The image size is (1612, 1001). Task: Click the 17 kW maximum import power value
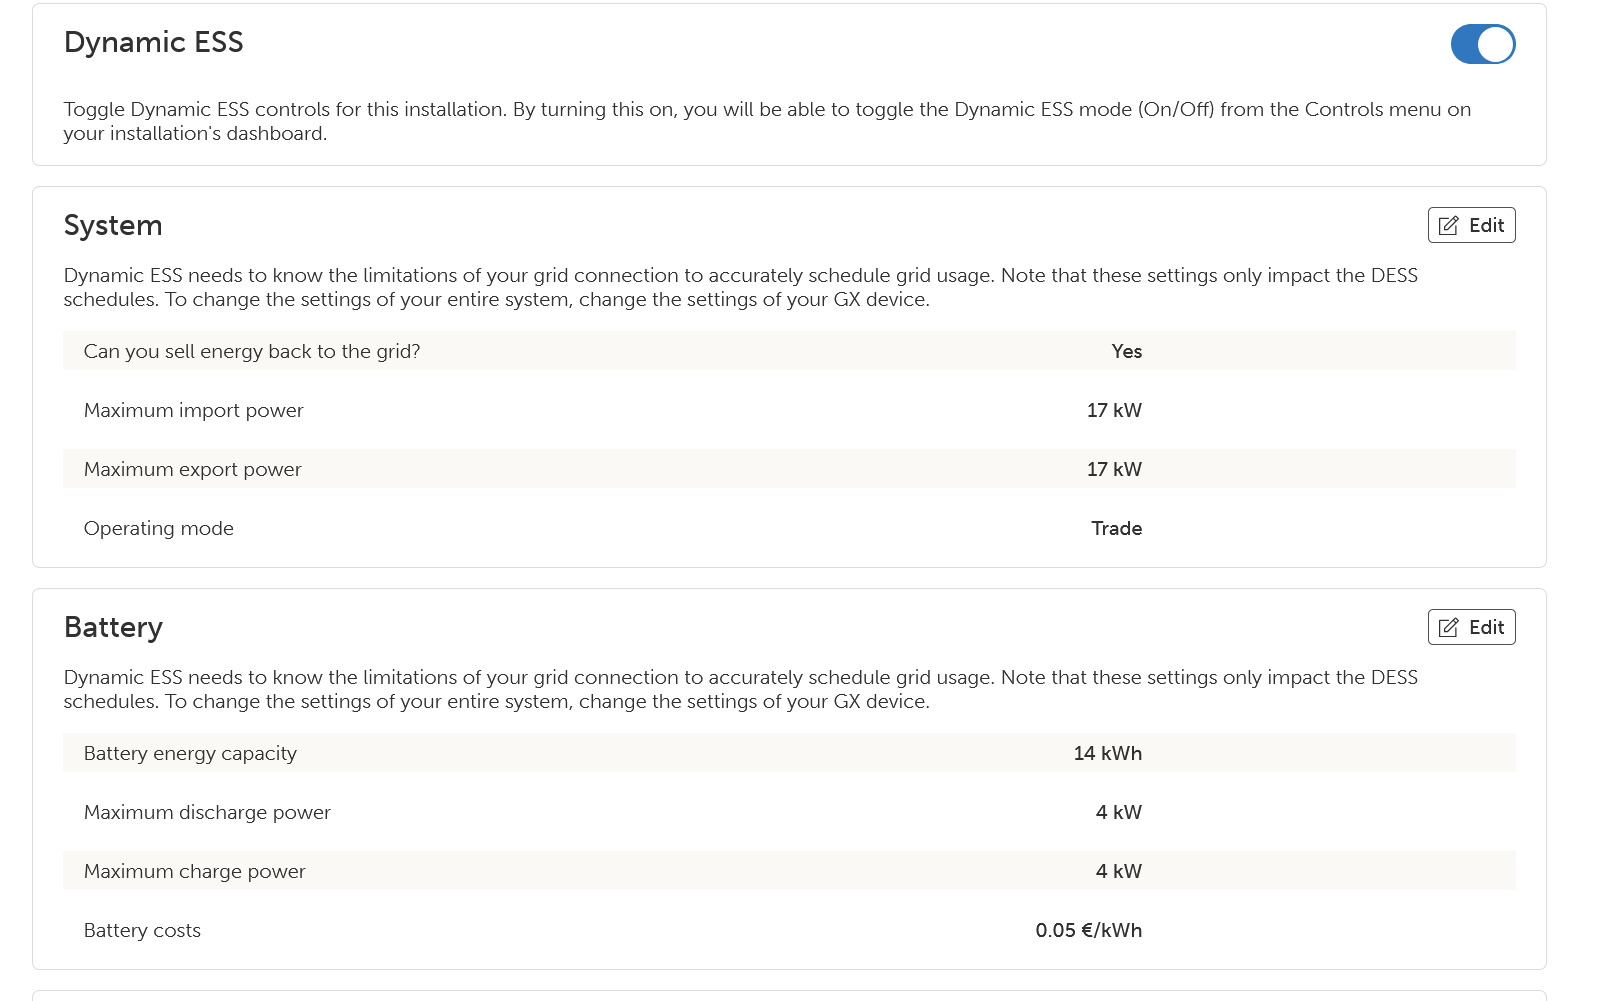[1114, 410]
